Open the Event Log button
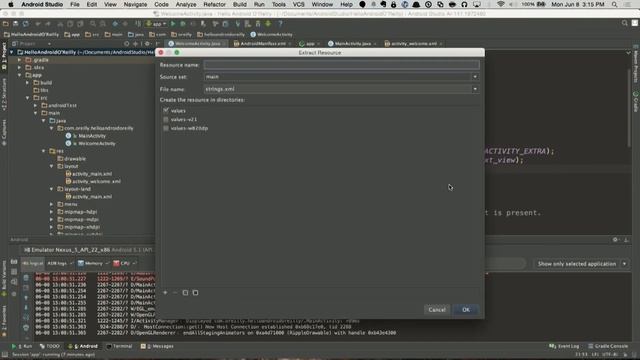The height and width of the screenshot is (360, 640). coord(564,346)
